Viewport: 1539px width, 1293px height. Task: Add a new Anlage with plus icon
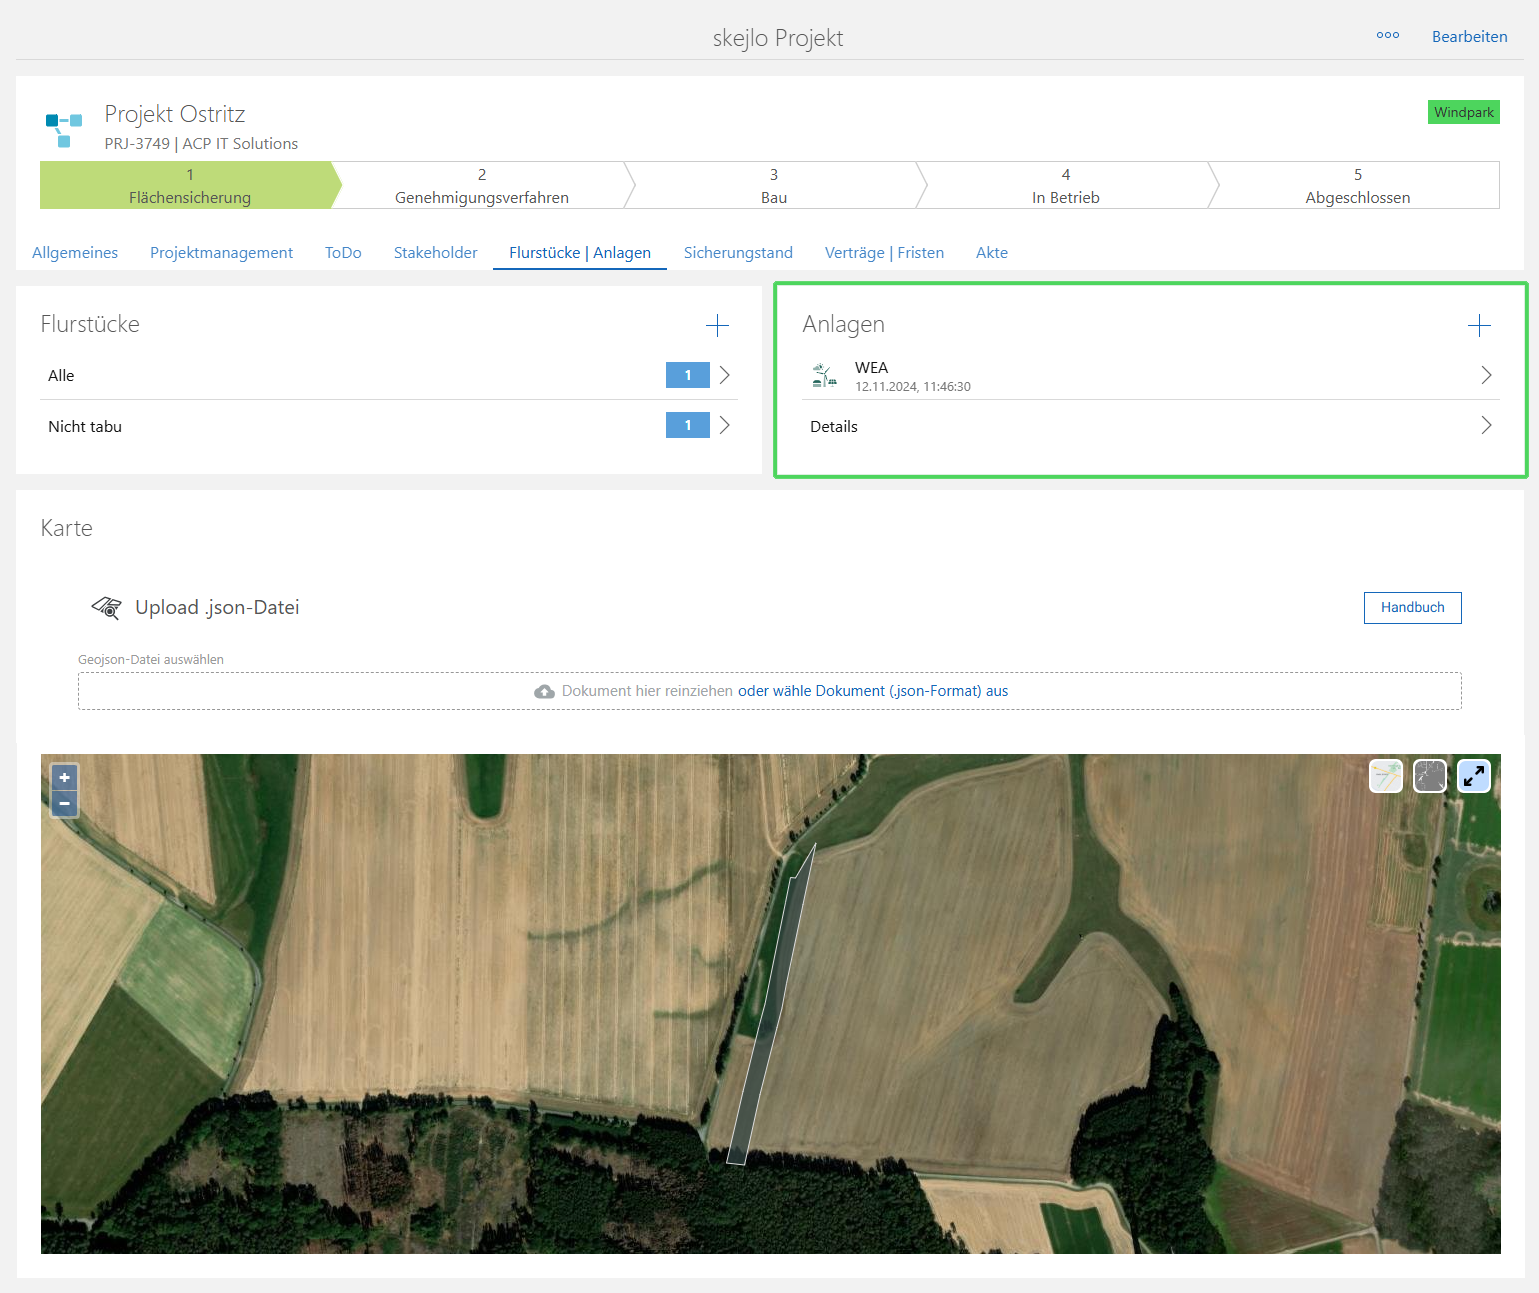pos(1479,325)
